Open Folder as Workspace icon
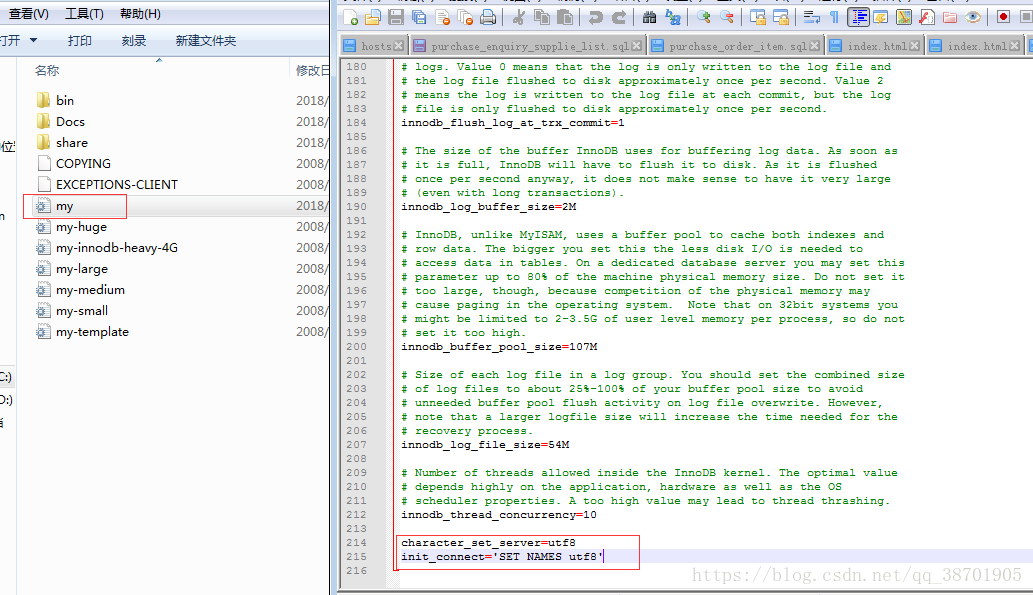 (950, 17)
